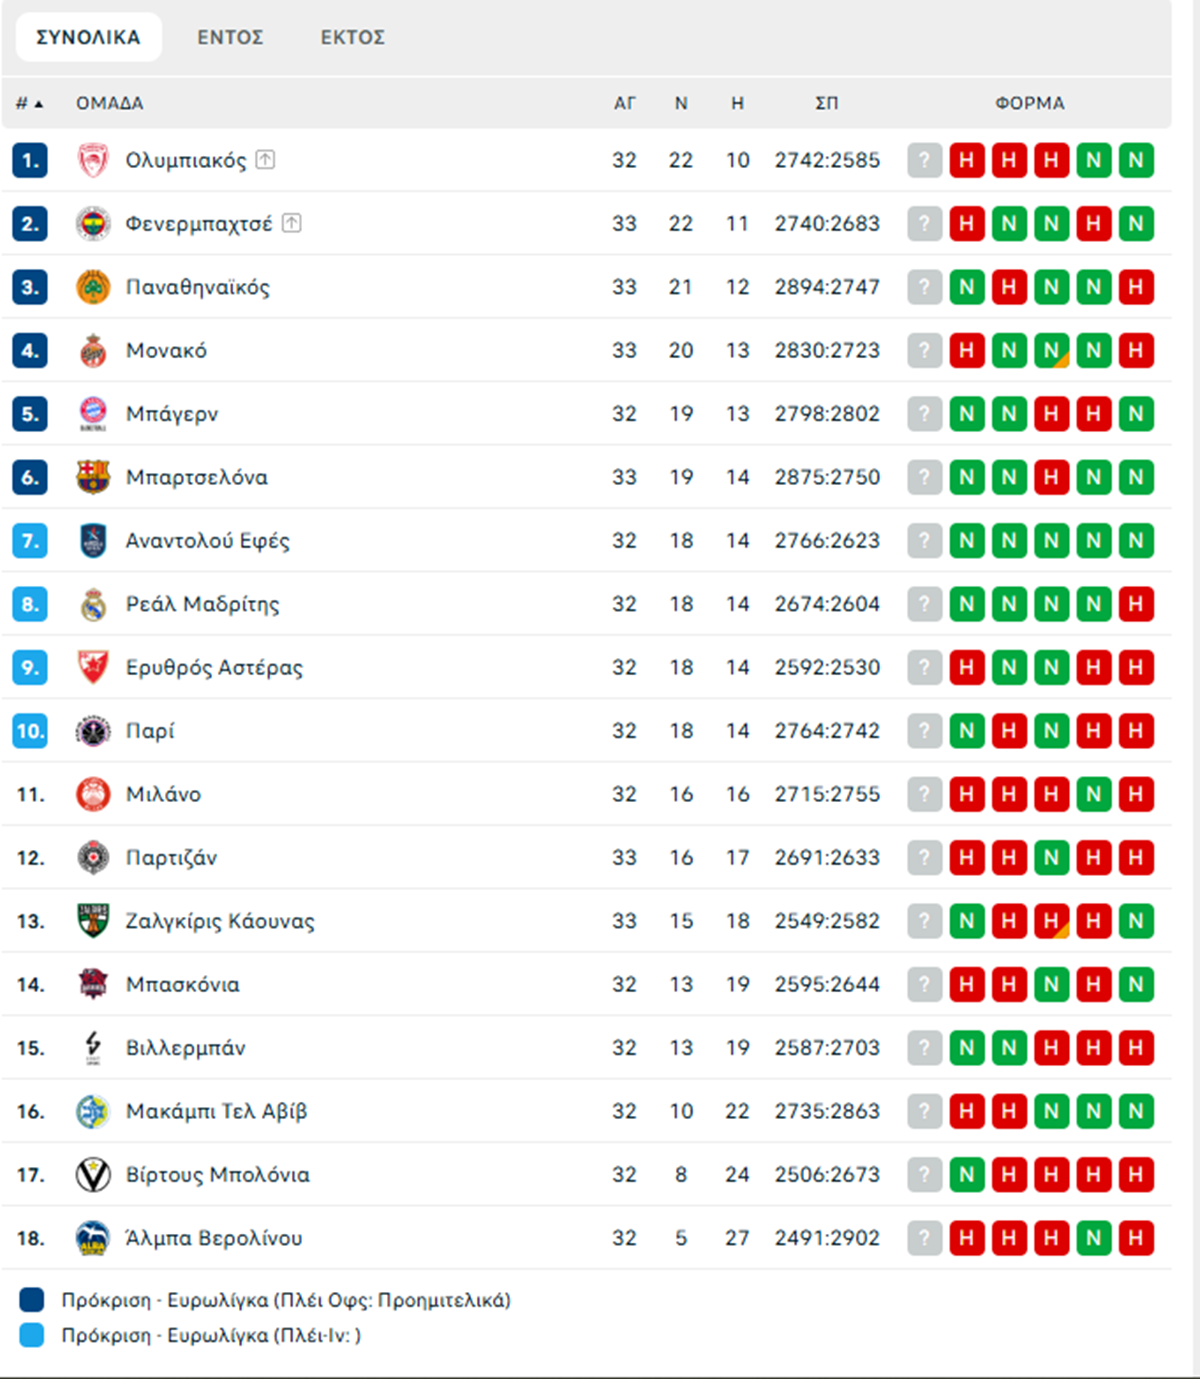Image resolution: width=1200 pixels, height=1379 pixels.
Task: Click Μιλάνο's first red H form badge
Action: point(966,794)
